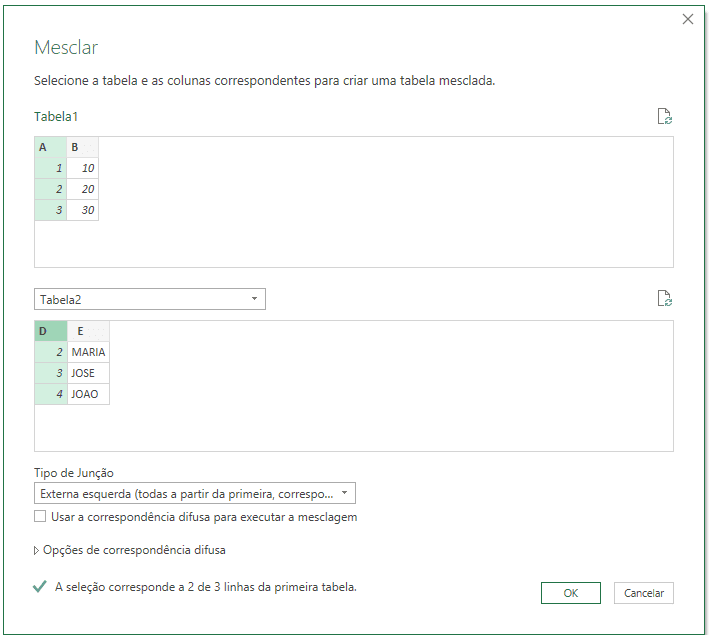Select column D header in Tabela2
710x635 pixels.
[x=51, y=331]
